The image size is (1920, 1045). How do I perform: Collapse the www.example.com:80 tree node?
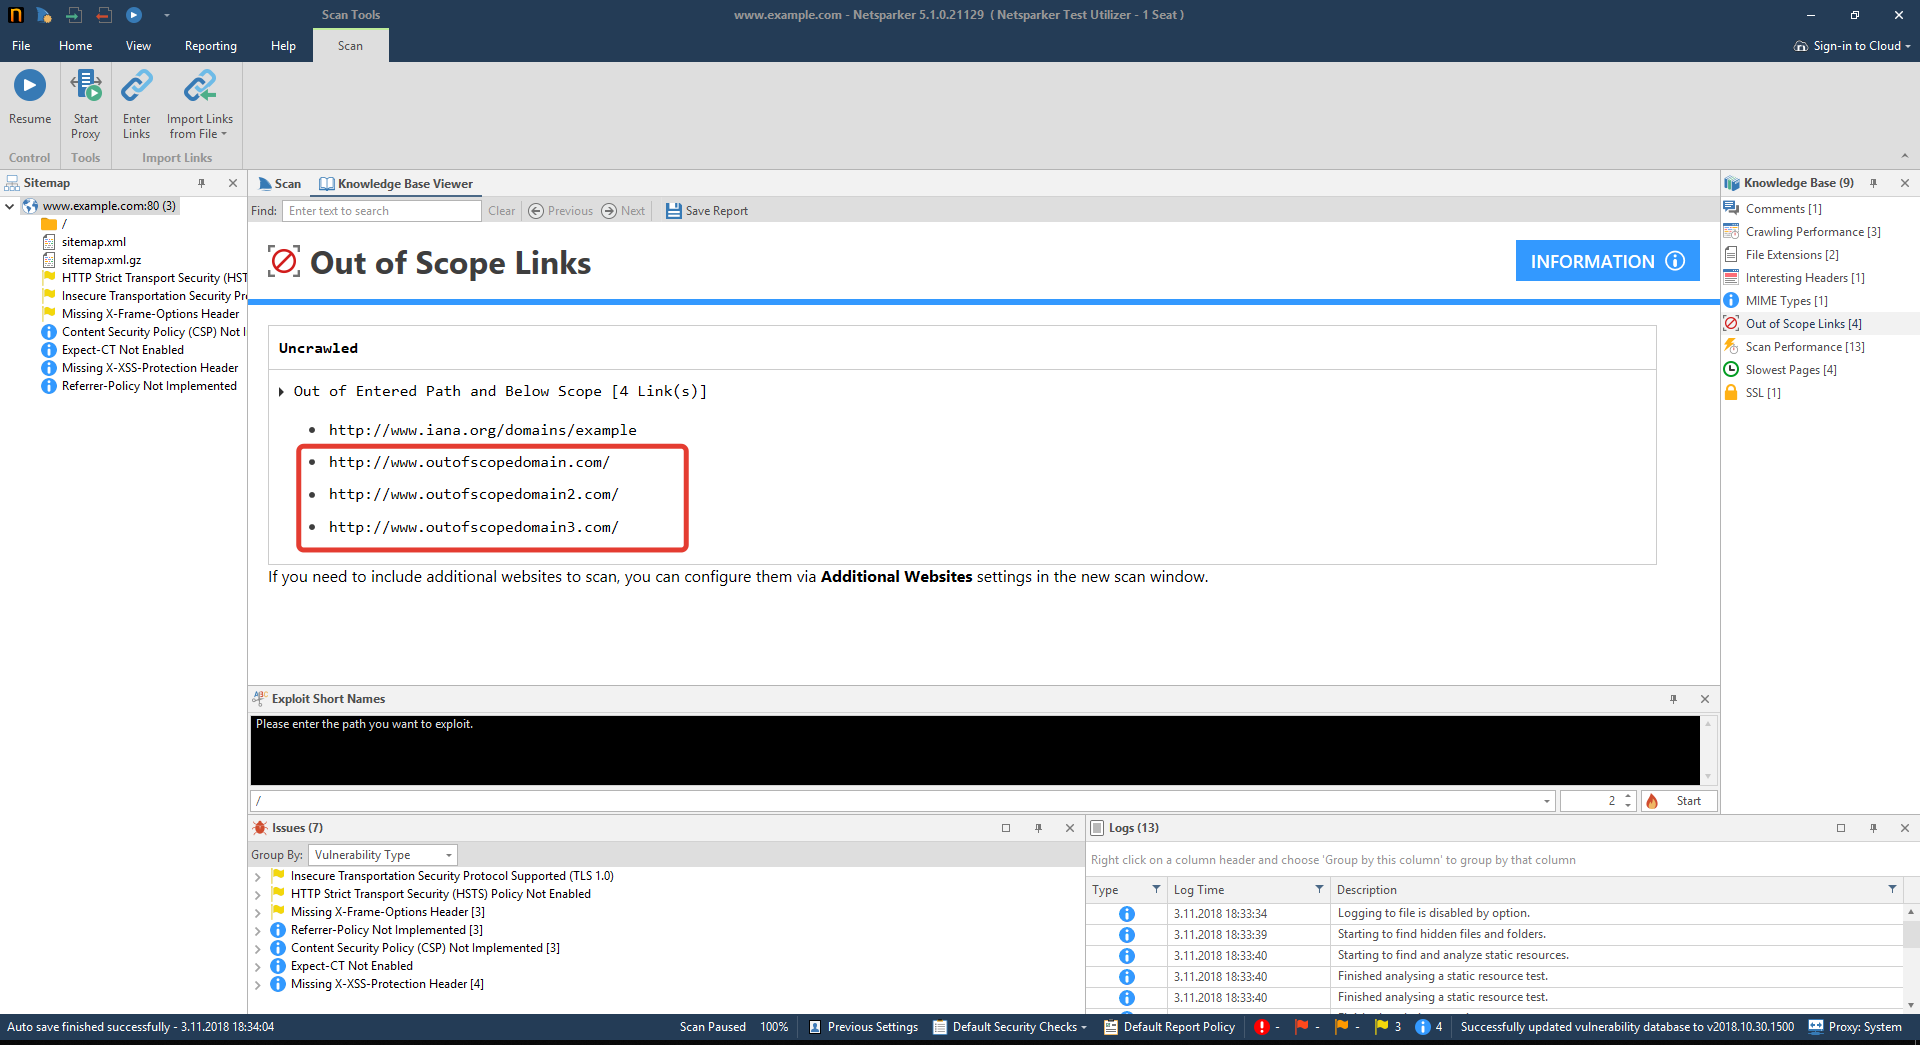pyautogui.click(x=10, y=206)
